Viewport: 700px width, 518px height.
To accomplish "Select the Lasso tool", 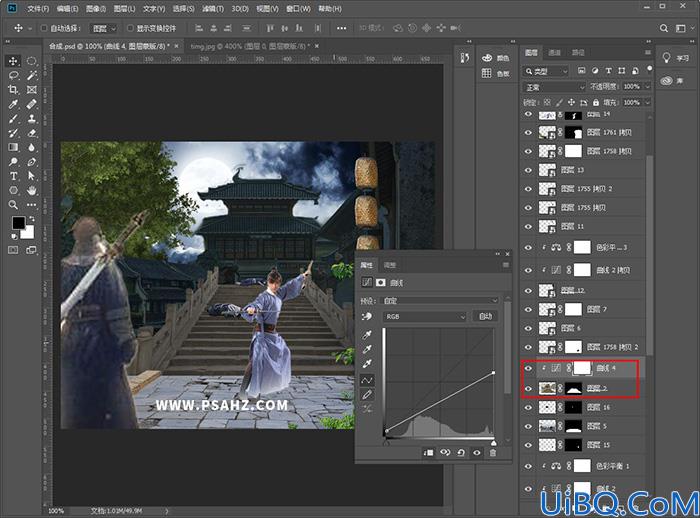I will [13, 75].
